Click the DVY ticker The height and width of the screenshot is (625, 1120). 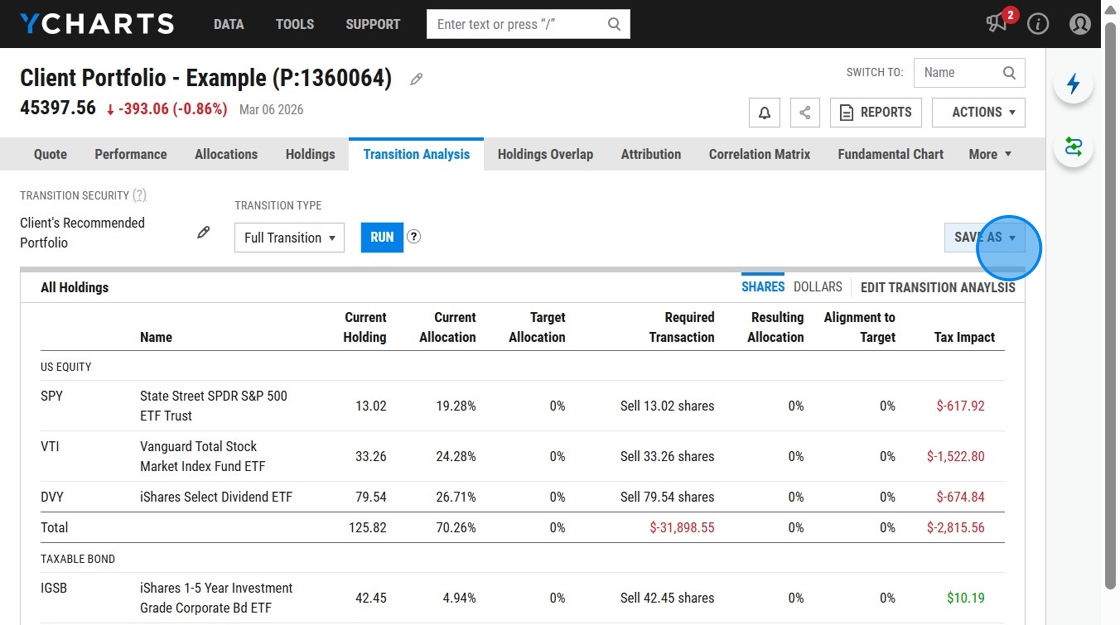tap(51, 497)
